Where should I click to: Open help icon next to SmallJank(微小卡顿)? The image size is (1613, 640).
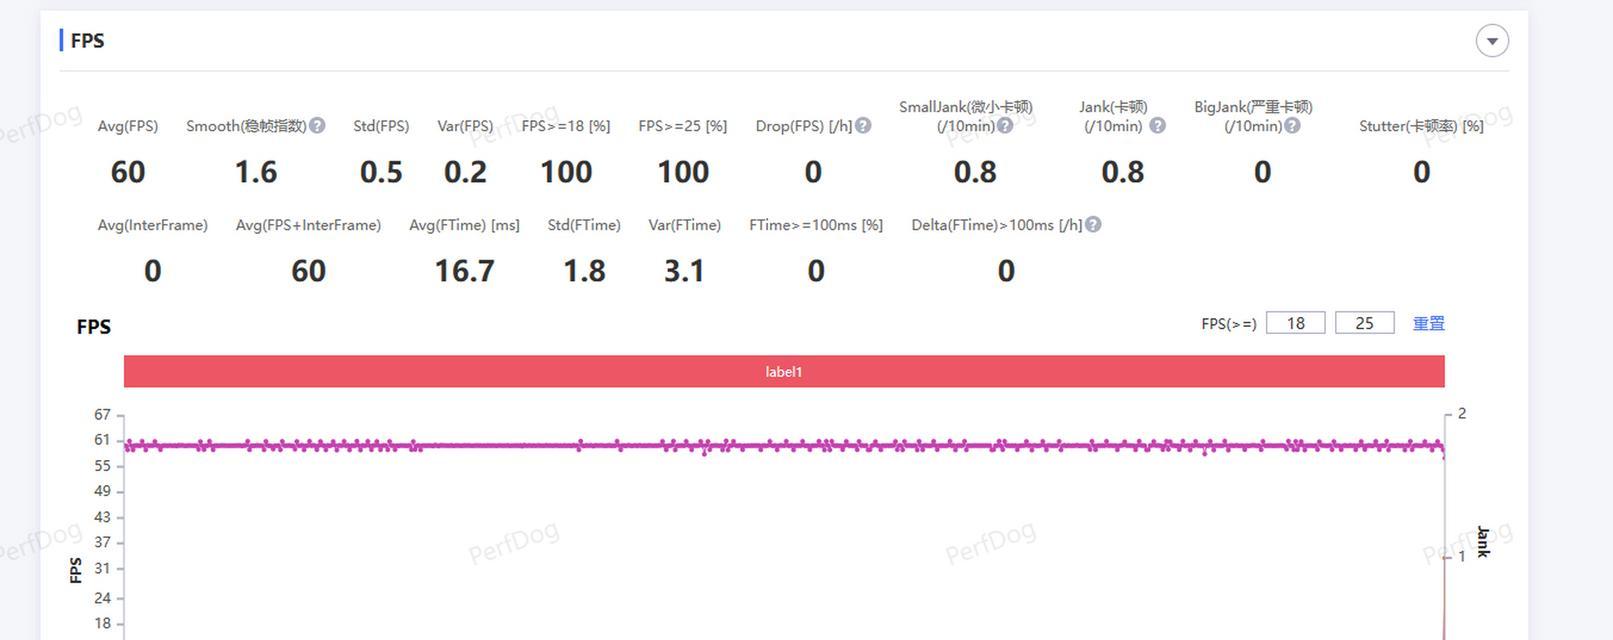[x=1005, y=126]
